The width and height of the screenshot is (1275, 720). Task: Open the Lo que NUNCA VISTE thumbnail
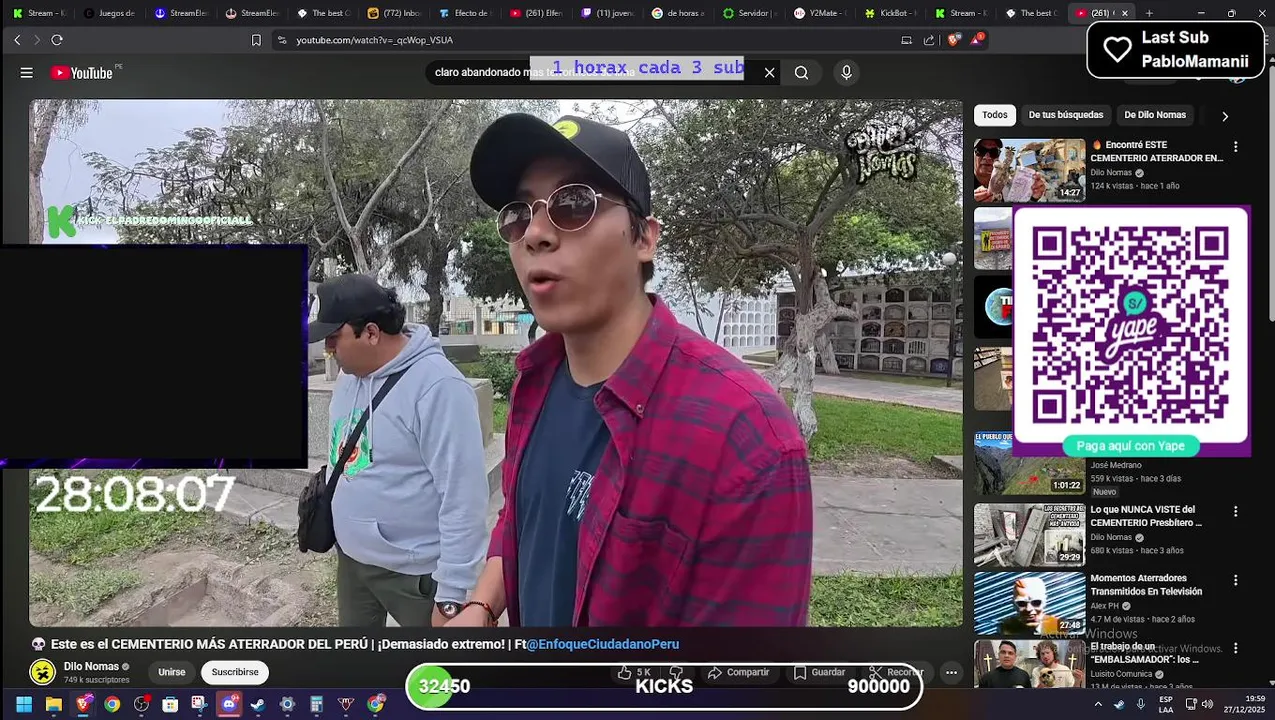point(1029,535)
